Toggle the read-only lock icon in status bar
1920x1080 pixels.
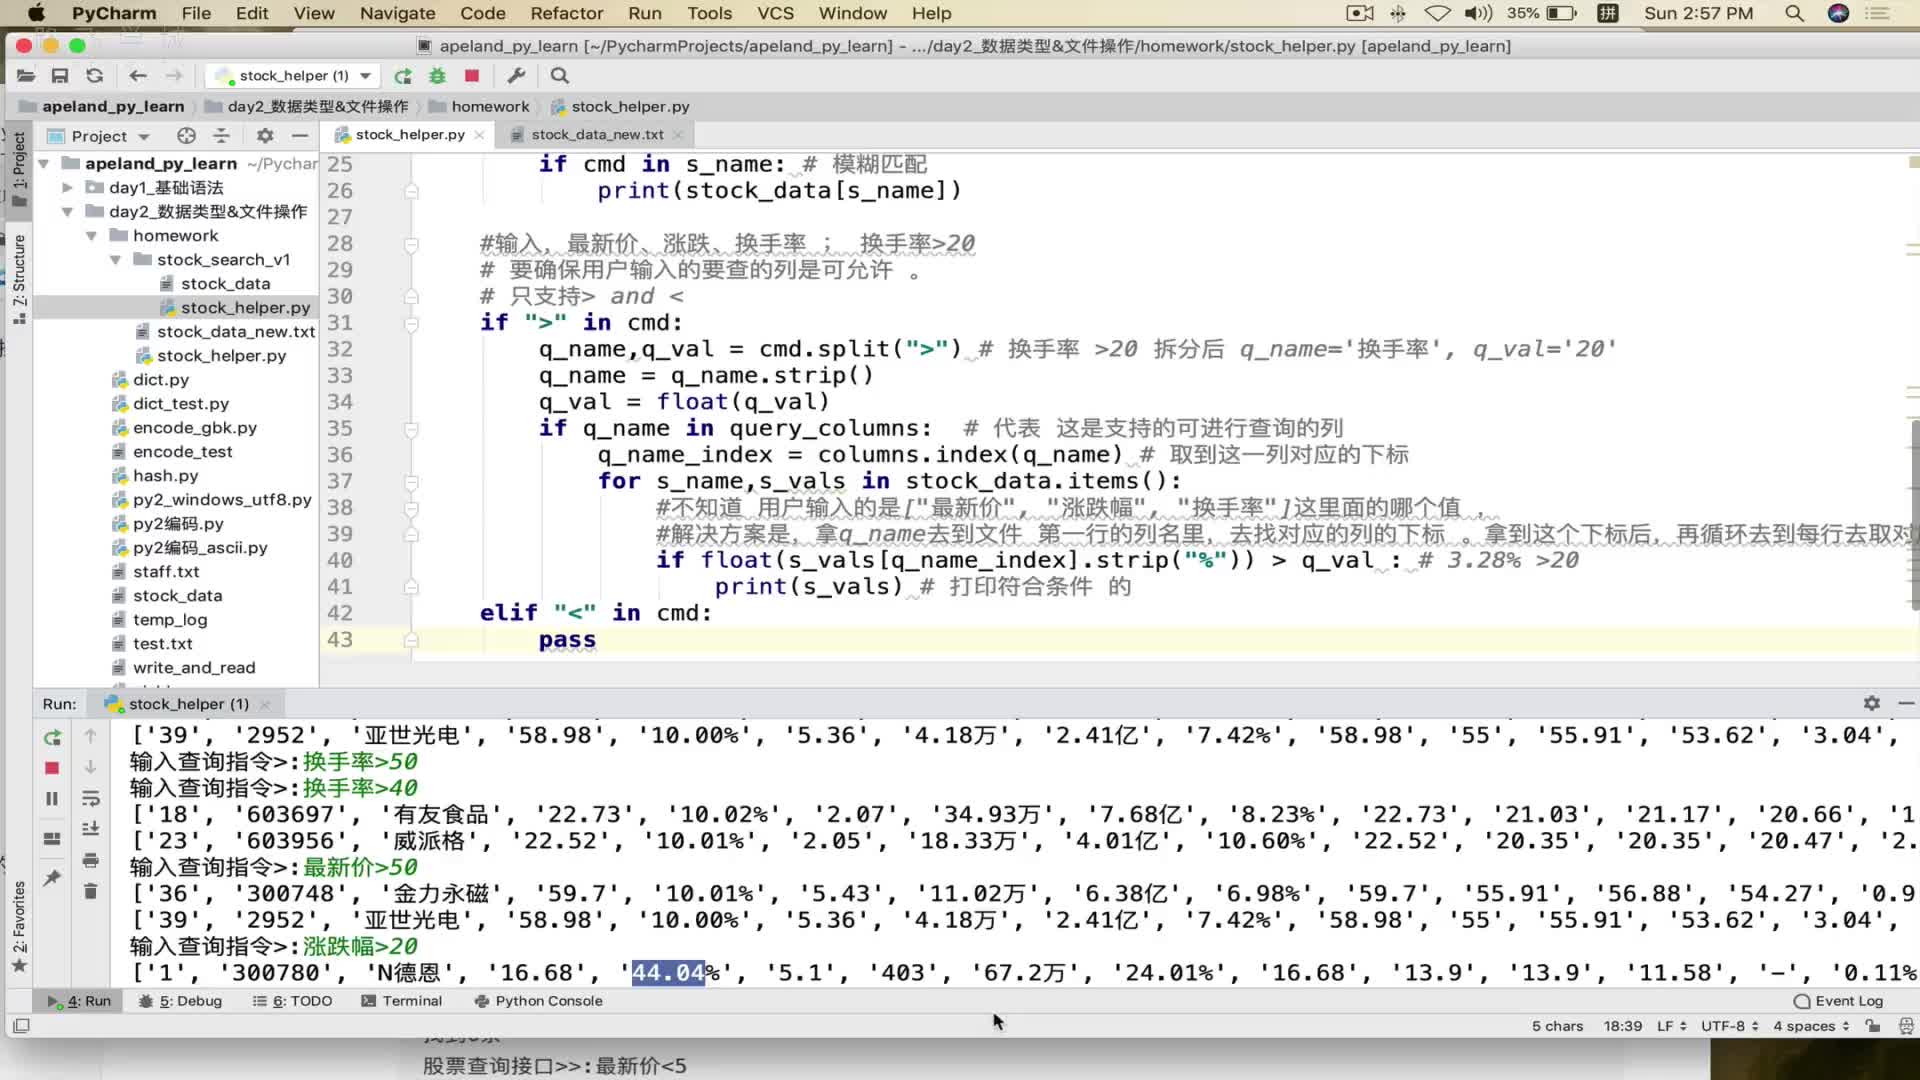click(1873, 1026)
